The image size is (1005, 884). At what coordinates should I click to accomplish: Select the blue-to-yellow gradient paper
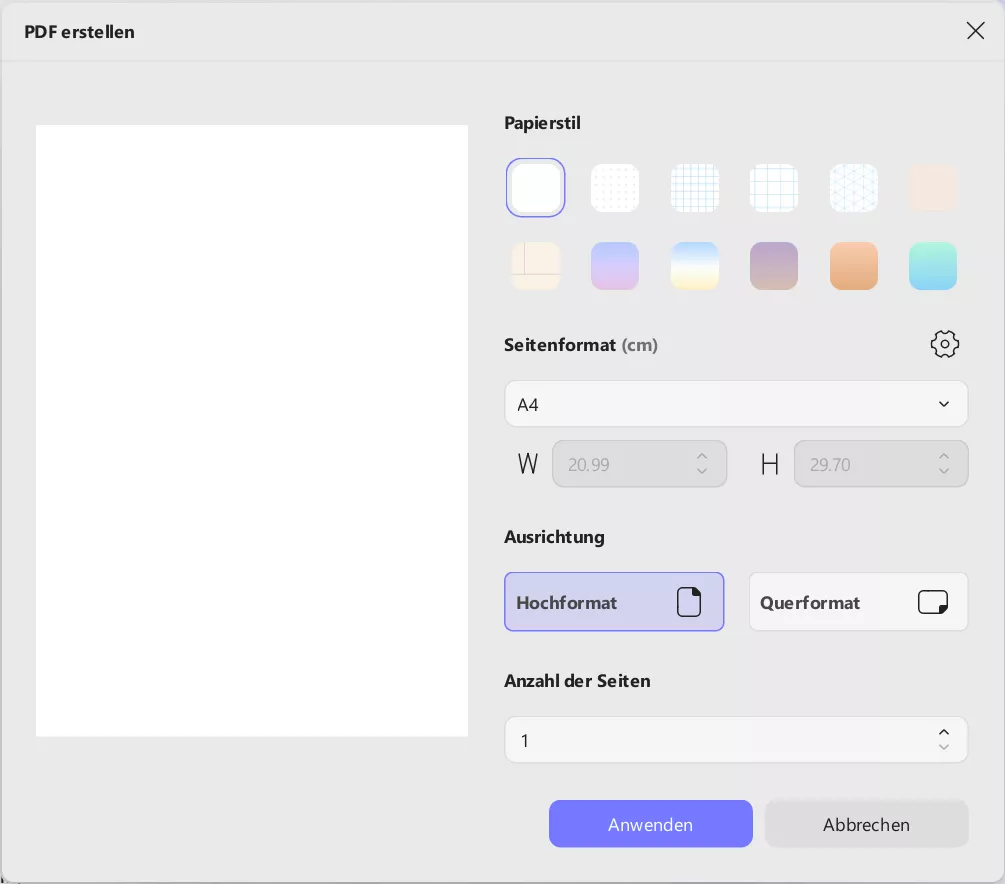point(695,266)
